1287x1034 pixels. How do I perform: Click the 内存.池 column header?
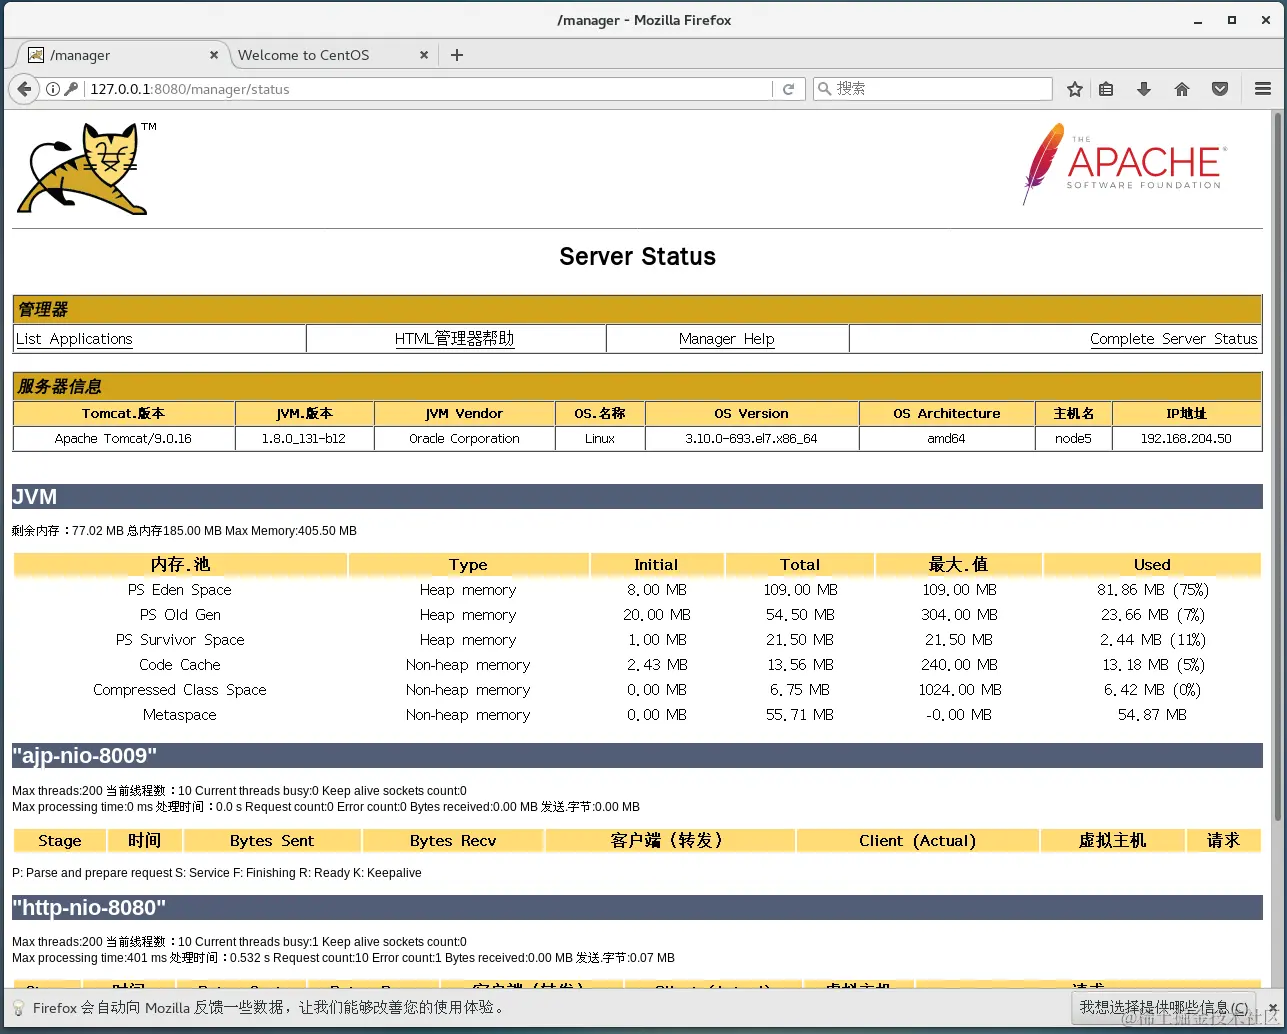[180, 565]
